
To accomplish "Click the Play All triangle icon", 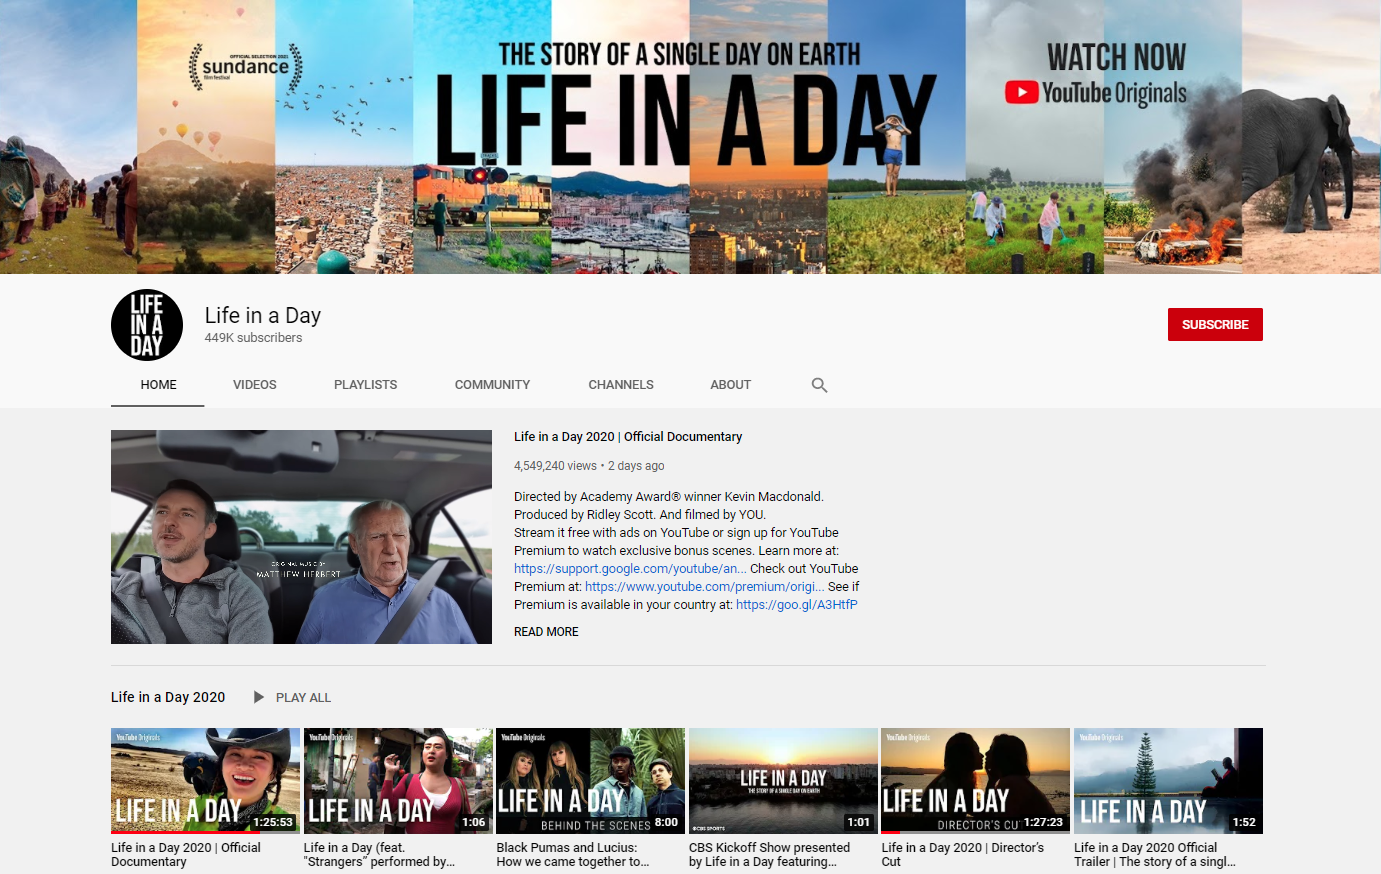I will point(259,697).
